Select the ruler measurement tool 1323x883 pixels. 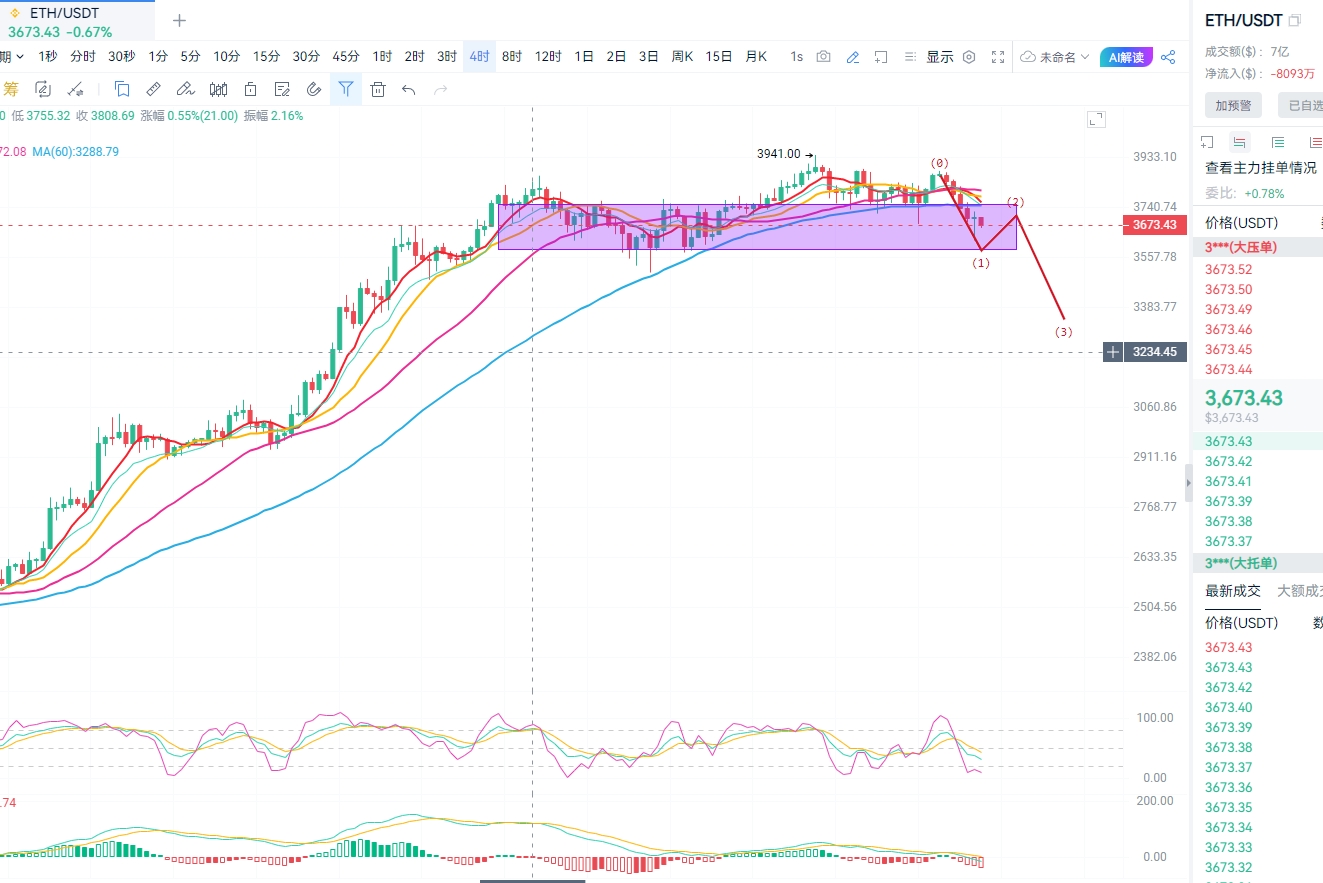coord(153,89)
